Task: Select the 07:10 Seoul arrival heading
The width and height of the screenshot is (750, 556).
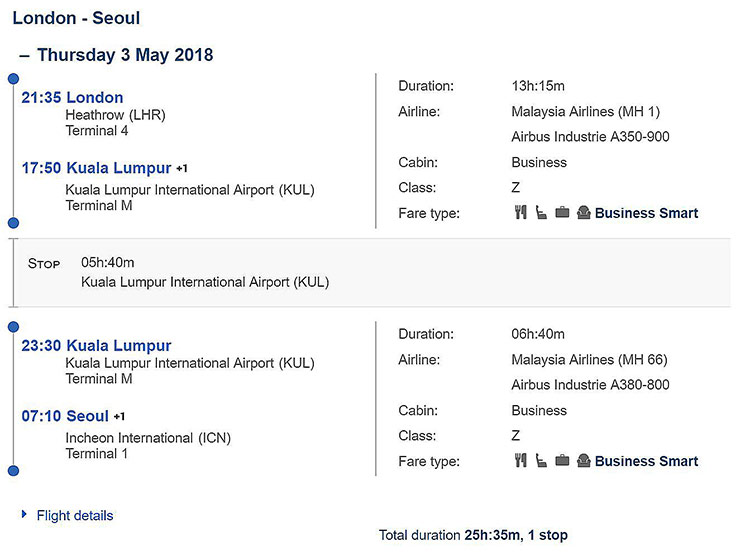Action: 65,416
